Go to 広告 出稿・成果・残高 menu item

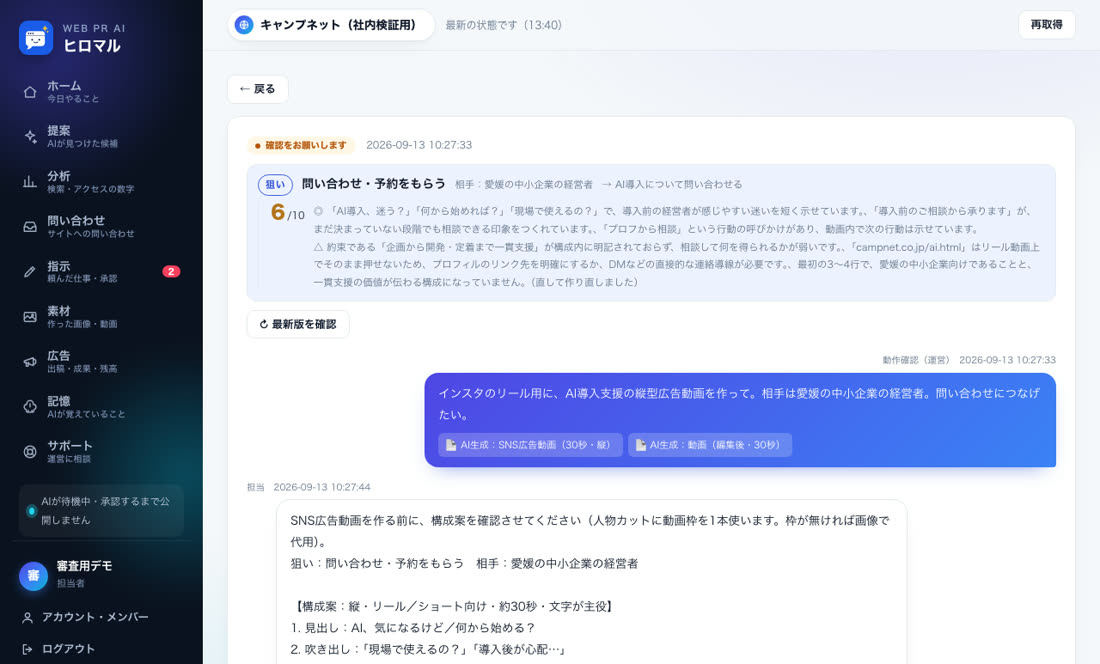click(x=101, y=362)
